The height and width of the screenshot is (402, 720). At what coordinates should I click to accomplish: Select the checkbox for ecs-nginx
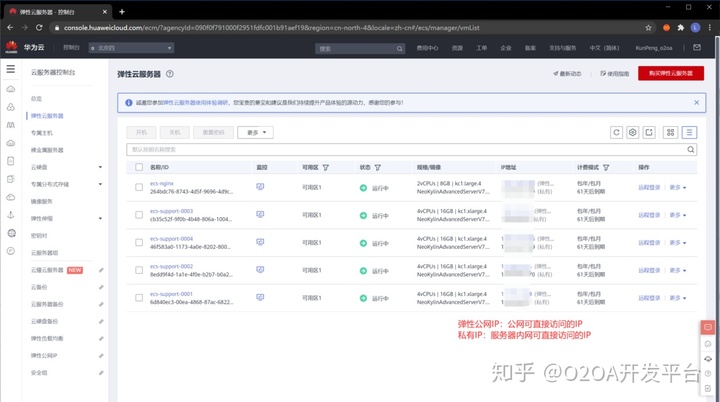(139, 187)
